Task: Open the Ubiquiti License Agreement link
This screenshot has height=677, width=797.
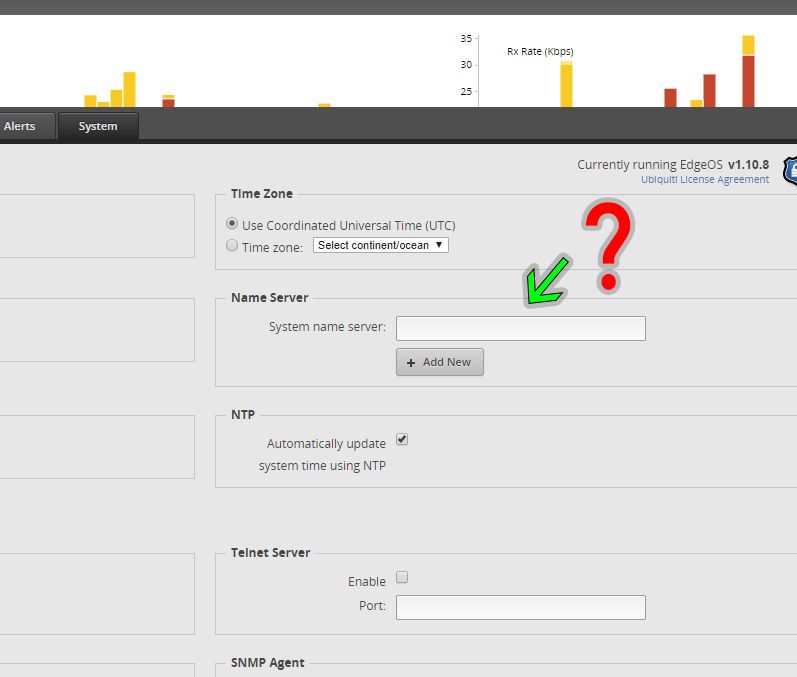Action: point(704,180)
